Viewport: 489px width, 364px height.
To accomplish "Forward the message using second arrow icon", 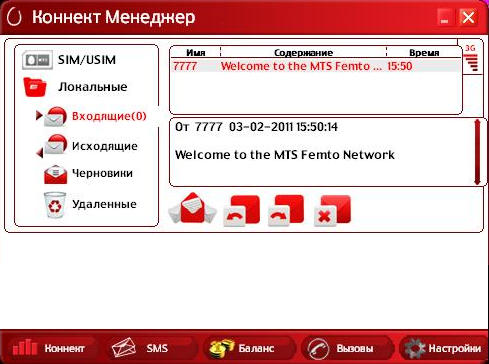I will [x=286, y=210].
